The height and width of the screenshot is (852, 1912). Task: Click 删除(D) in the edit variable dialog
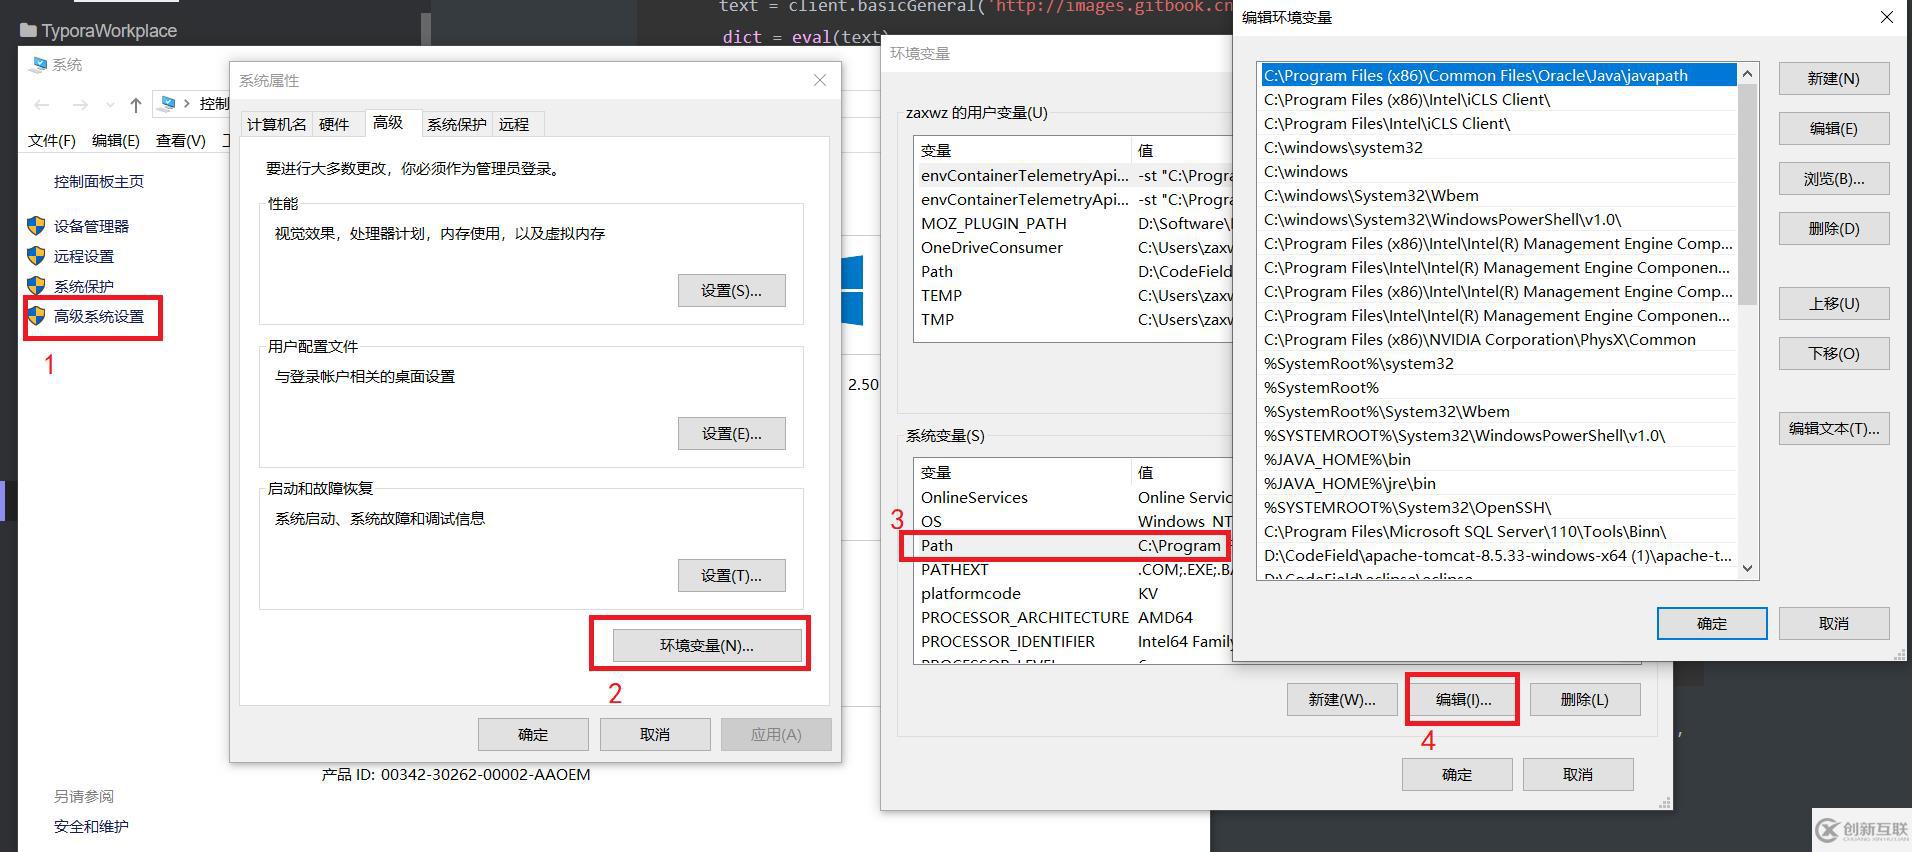click(x=1834, y=228)
